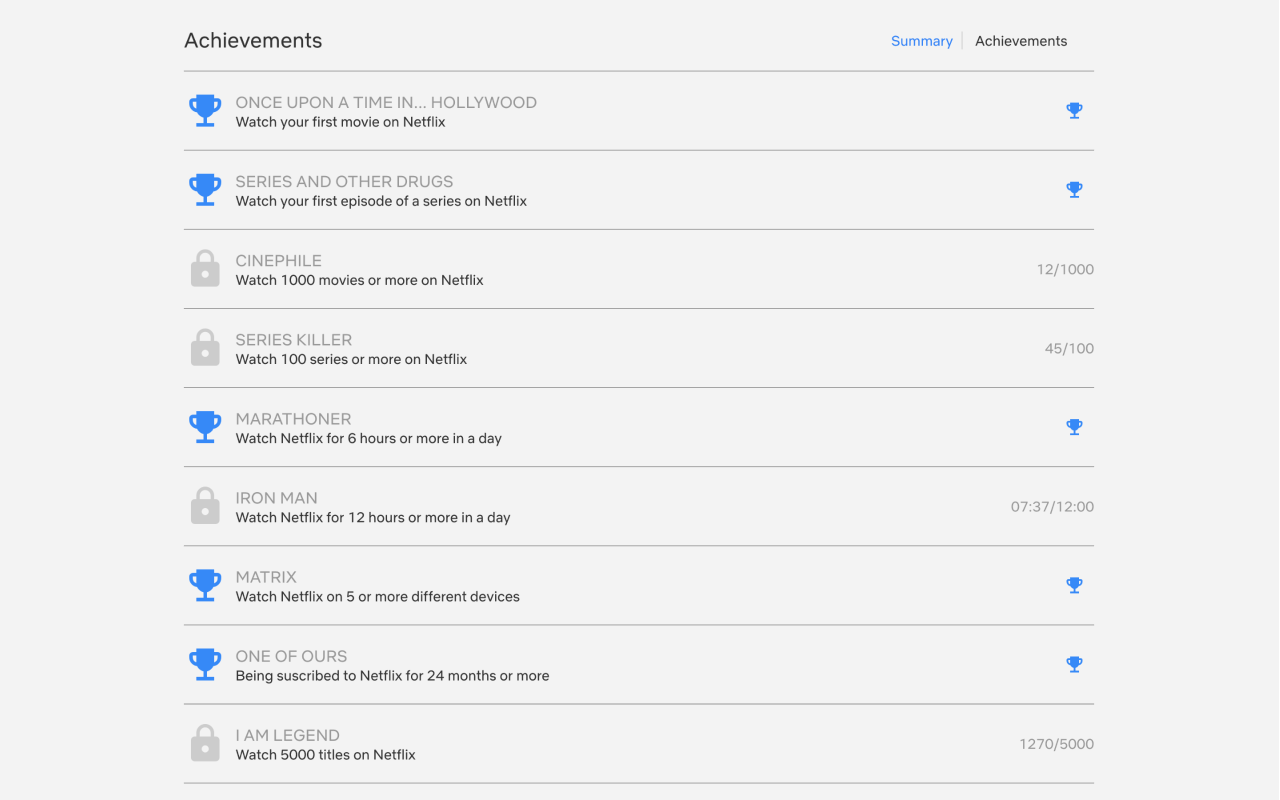Click the small trophy badge in the Matrix row
This screenshot has height=800, width=1280.
click(1074, 585)
